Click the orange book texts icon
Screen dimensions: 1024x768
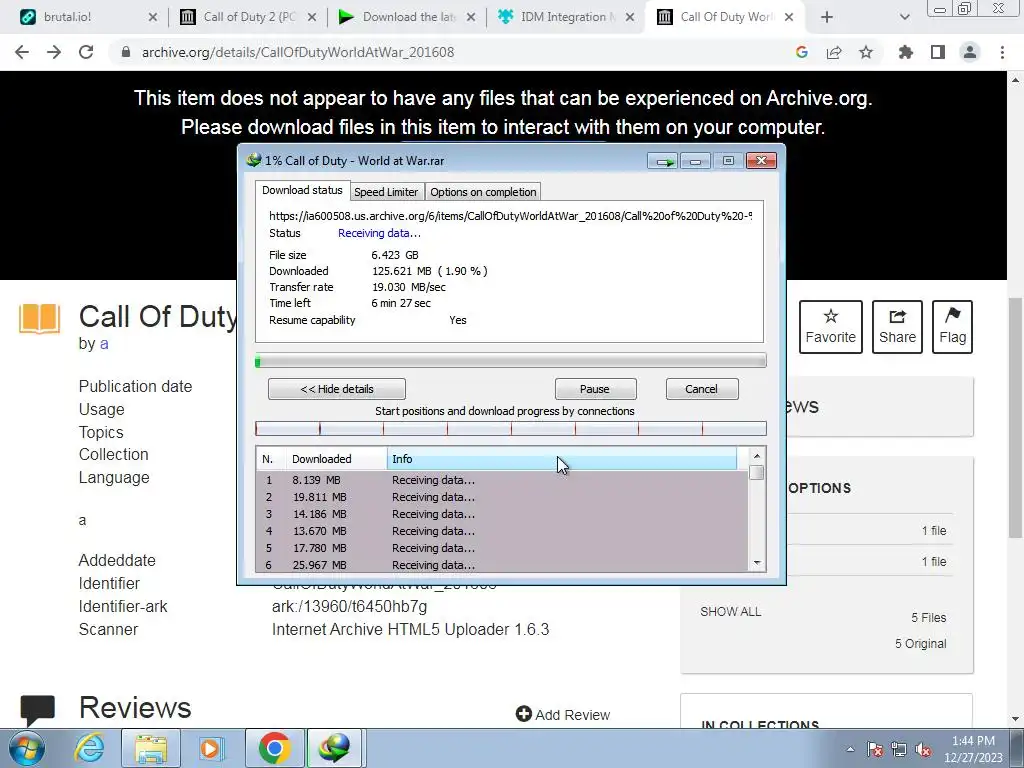click(39, 319)
